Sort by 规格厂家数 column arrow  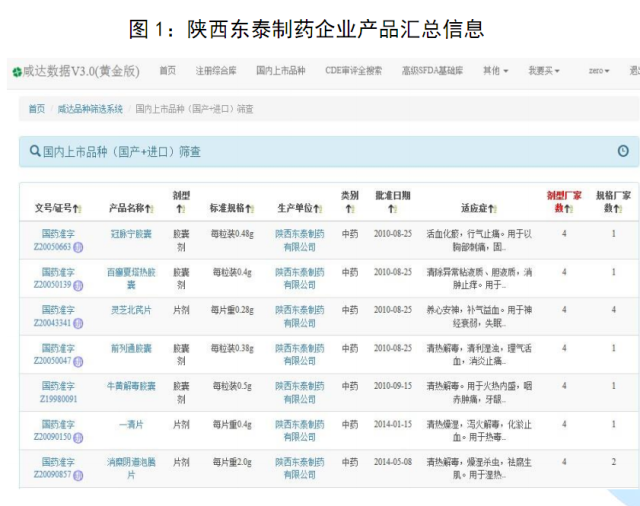(x=618, y=209)
